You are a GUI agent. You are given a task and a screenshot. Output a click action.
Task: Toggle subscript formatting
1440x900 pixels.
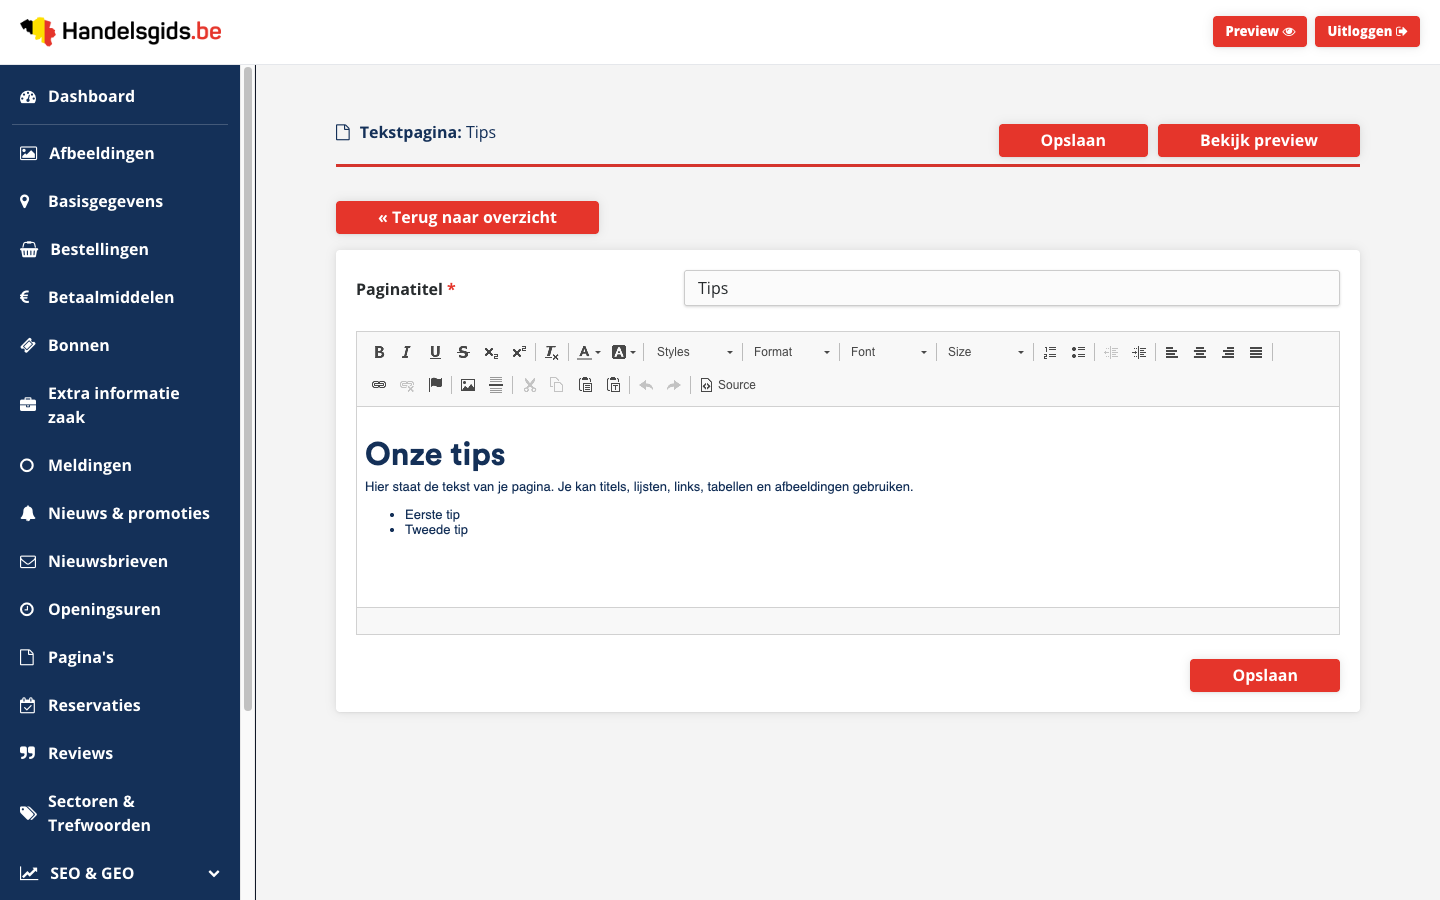click(x=491, y=352)
